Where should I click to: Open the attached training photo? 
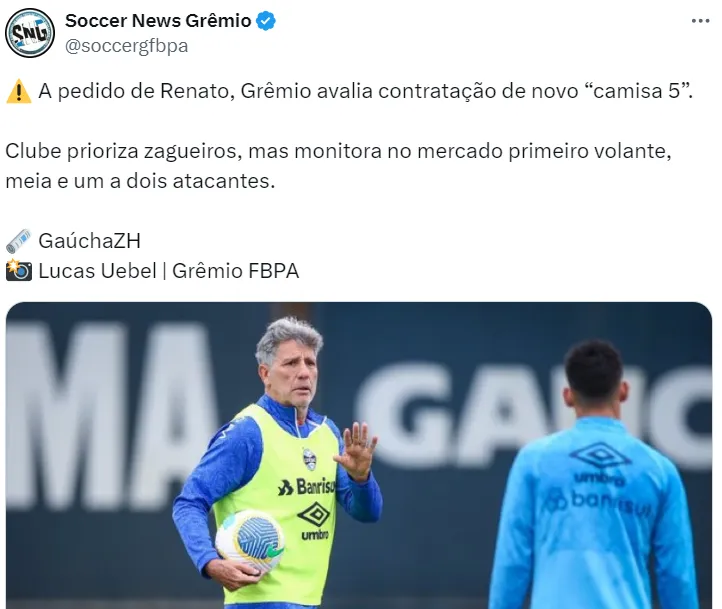[x=359, y=455]
